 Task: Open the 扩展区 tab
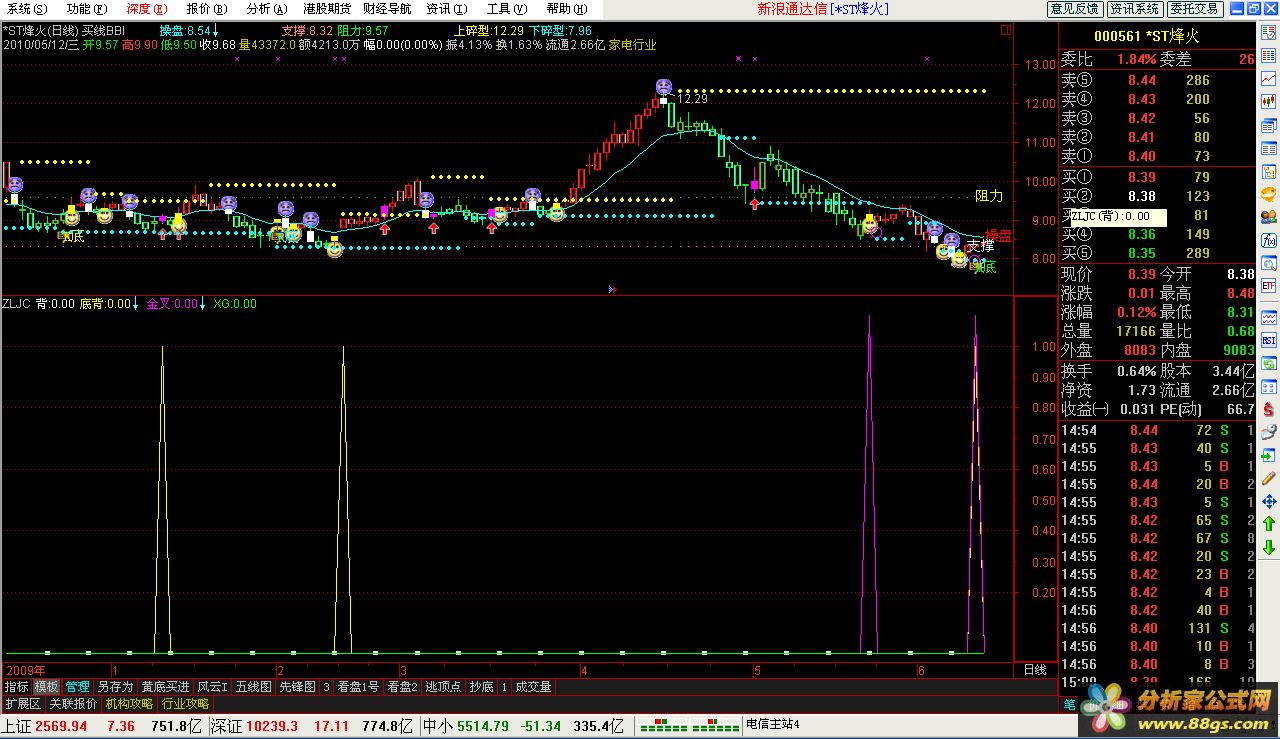[22, 703]
